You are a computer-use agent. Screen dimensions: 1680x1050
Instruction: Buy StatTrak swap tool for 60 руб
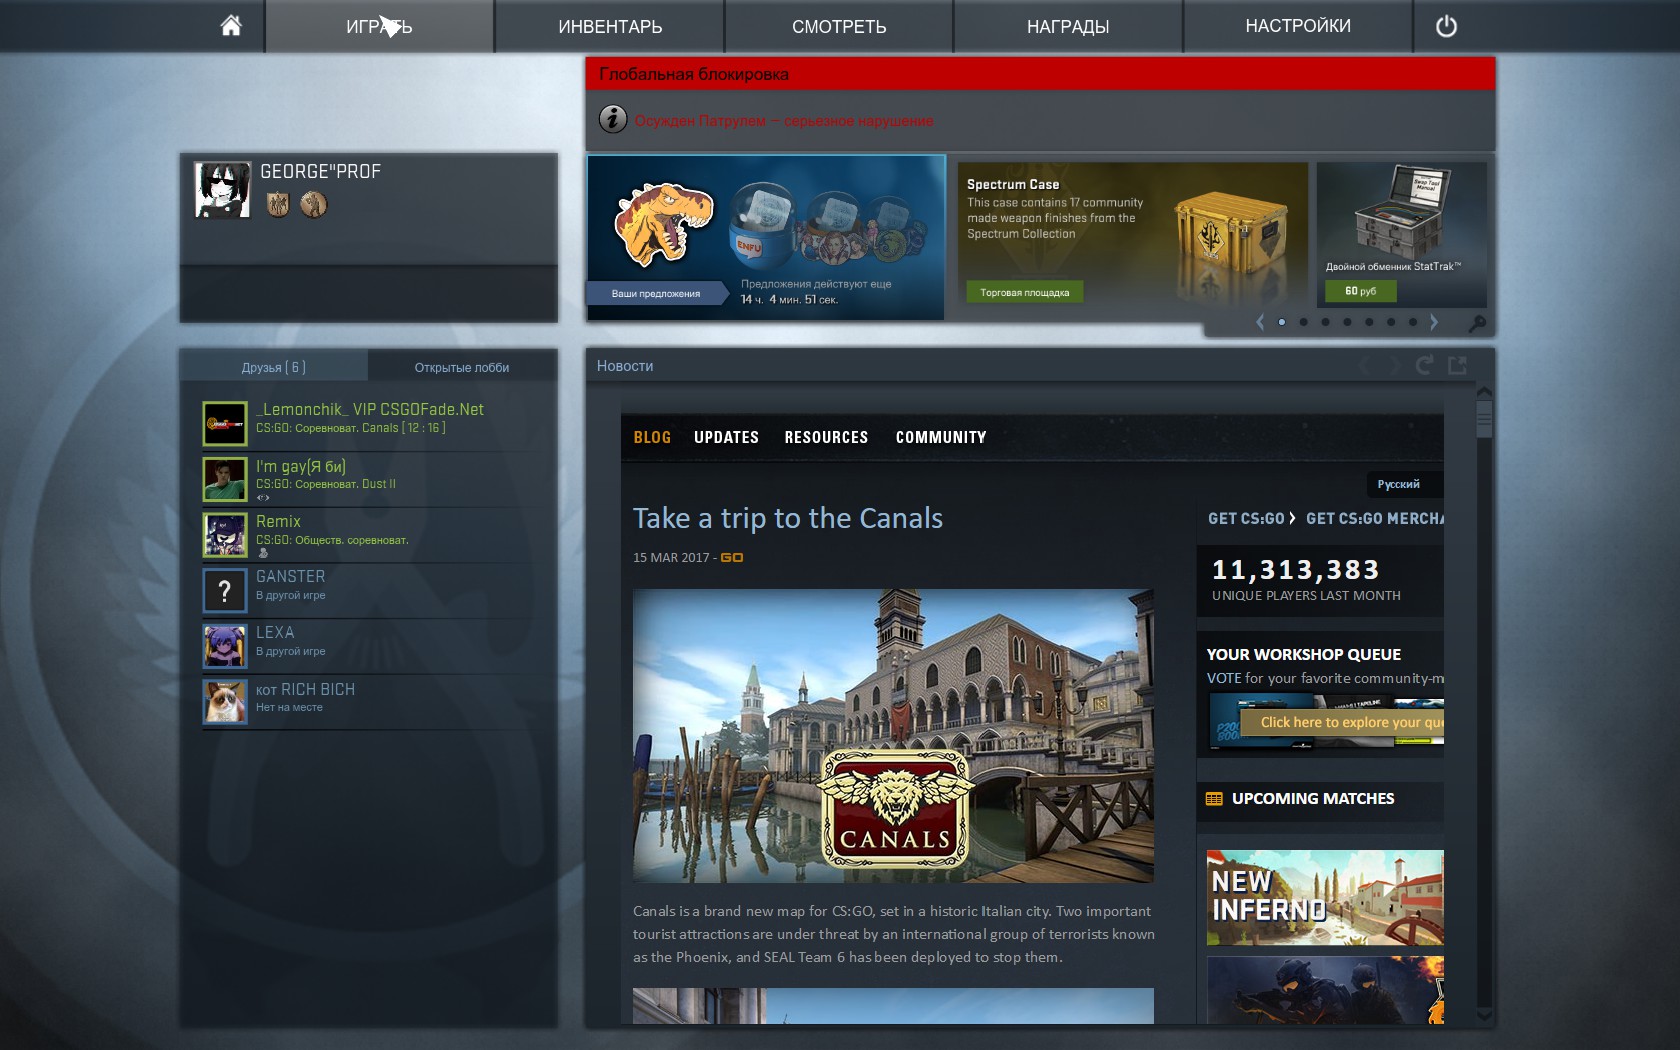point(1360,291)
